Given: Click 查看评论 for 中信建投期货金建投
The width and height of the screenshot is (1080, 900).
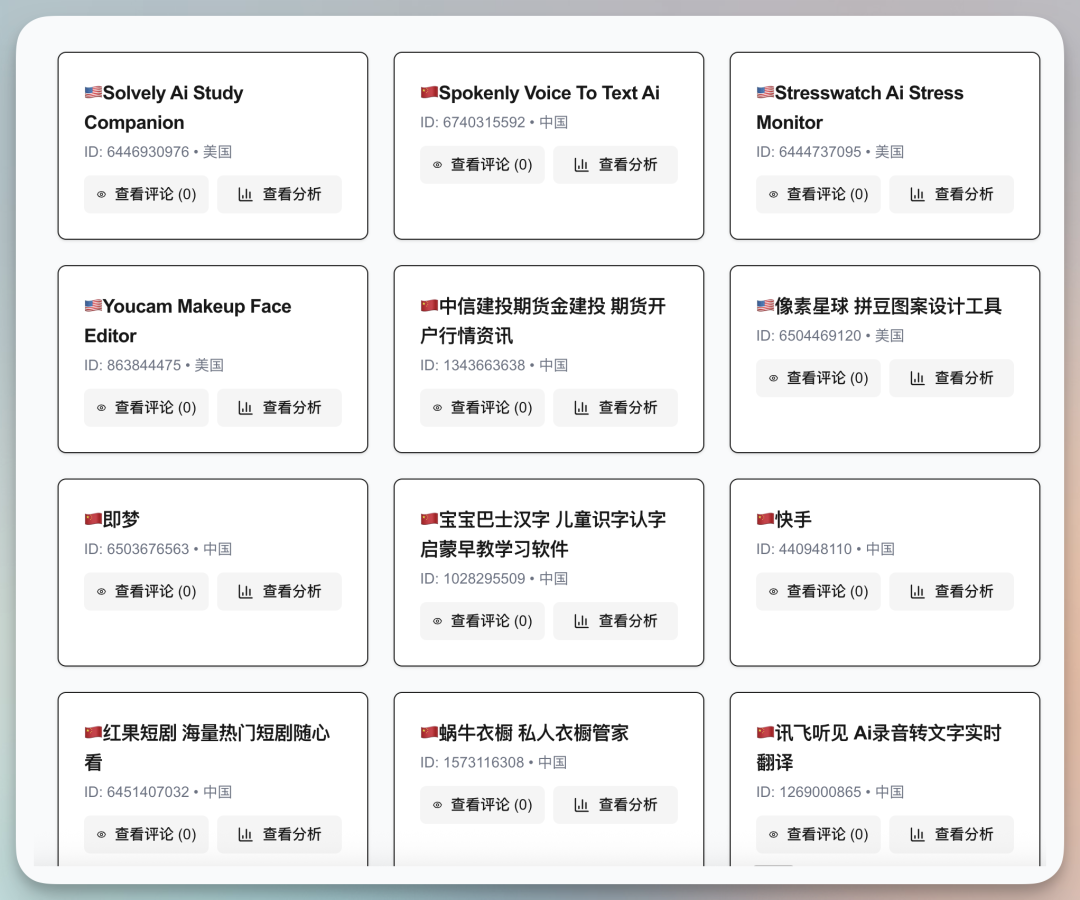Looking at the screenshot, I should pyautogui.click(x=482, y=408).
